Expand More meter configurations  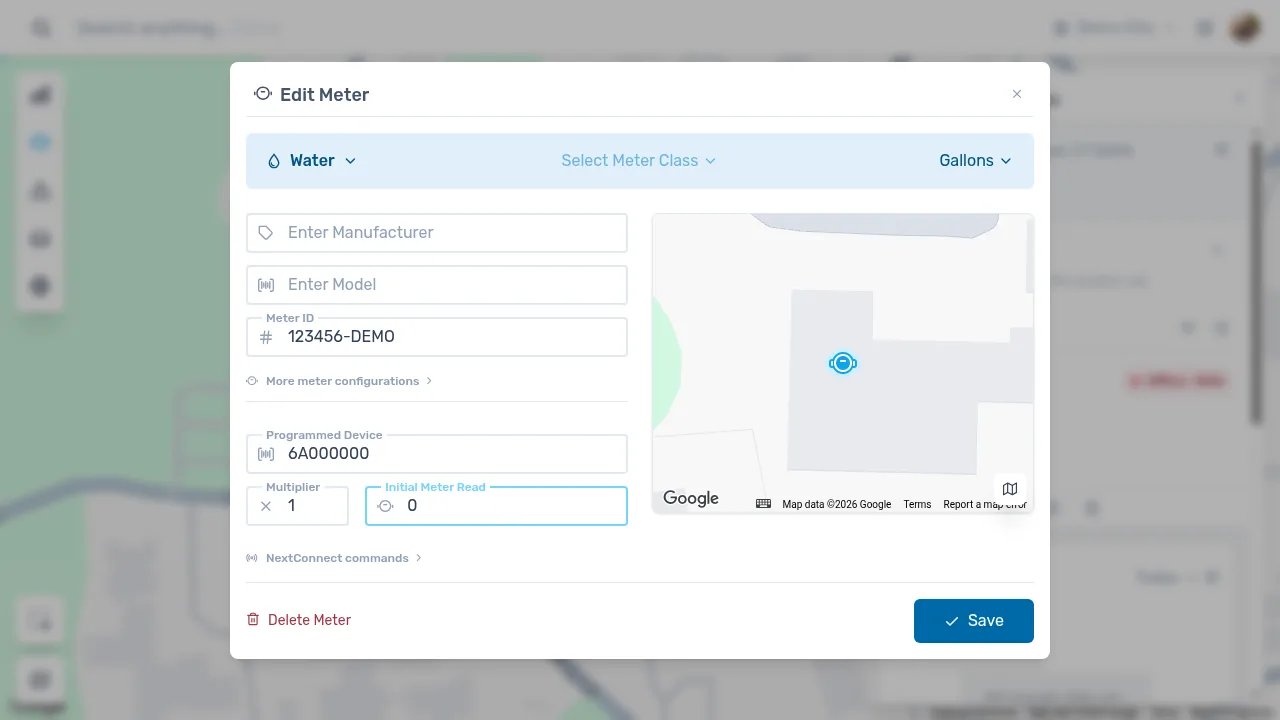click(x=339, y=381)
